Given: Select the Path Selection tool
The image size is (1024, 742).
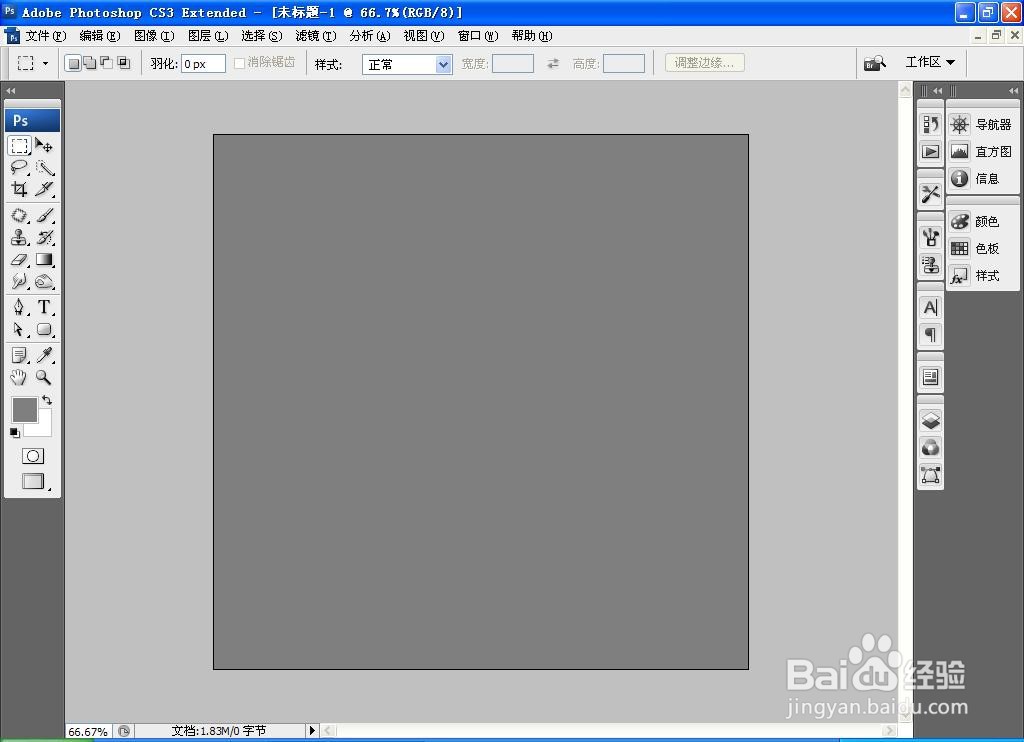Looking at the screenshot, I should [20, 329].
